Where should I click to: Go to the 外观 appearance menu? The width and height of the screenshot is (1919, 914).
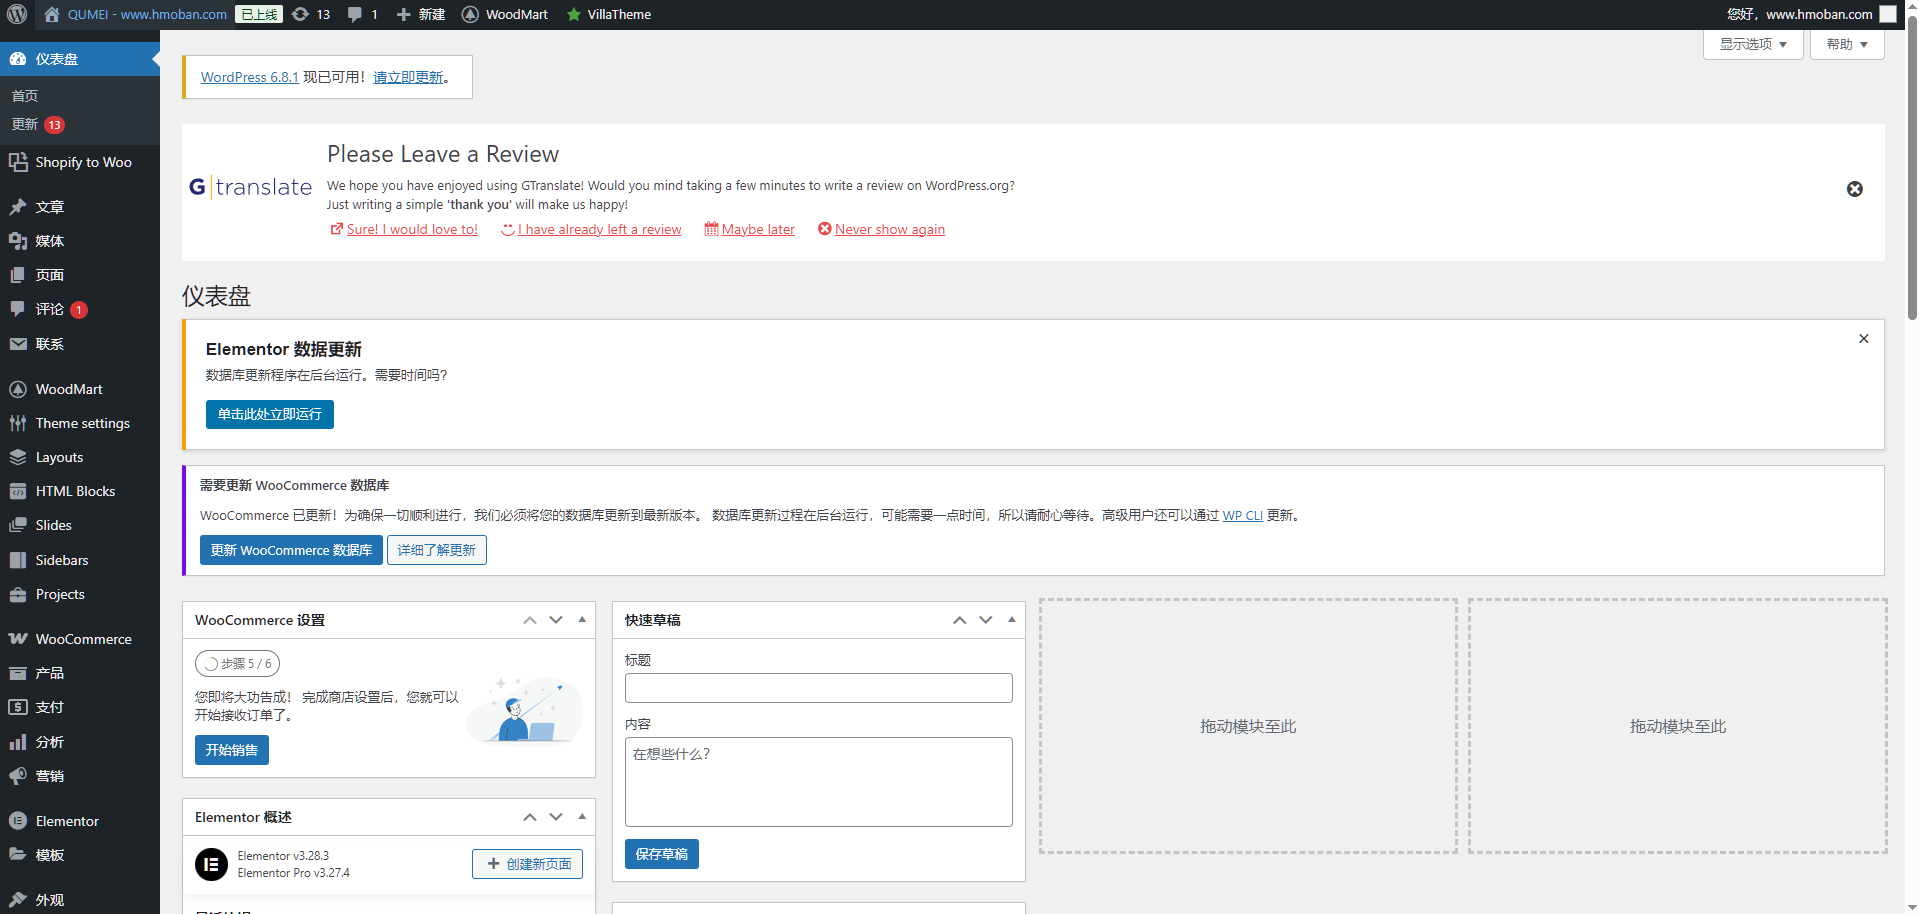50,900
